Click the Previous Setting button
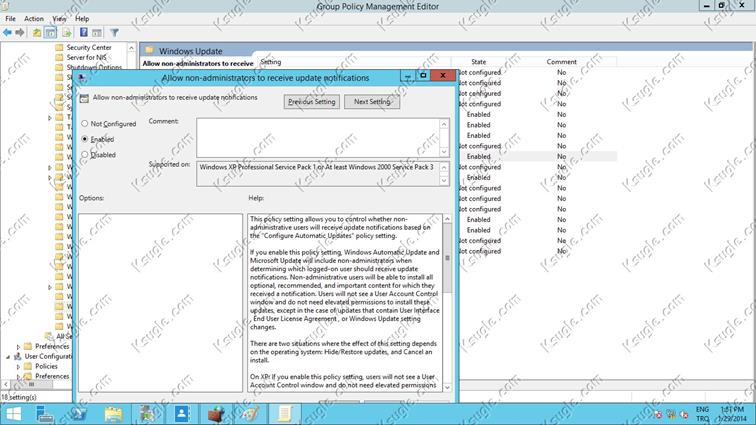The height and width of the screenshot is (425, 756). 311,102
